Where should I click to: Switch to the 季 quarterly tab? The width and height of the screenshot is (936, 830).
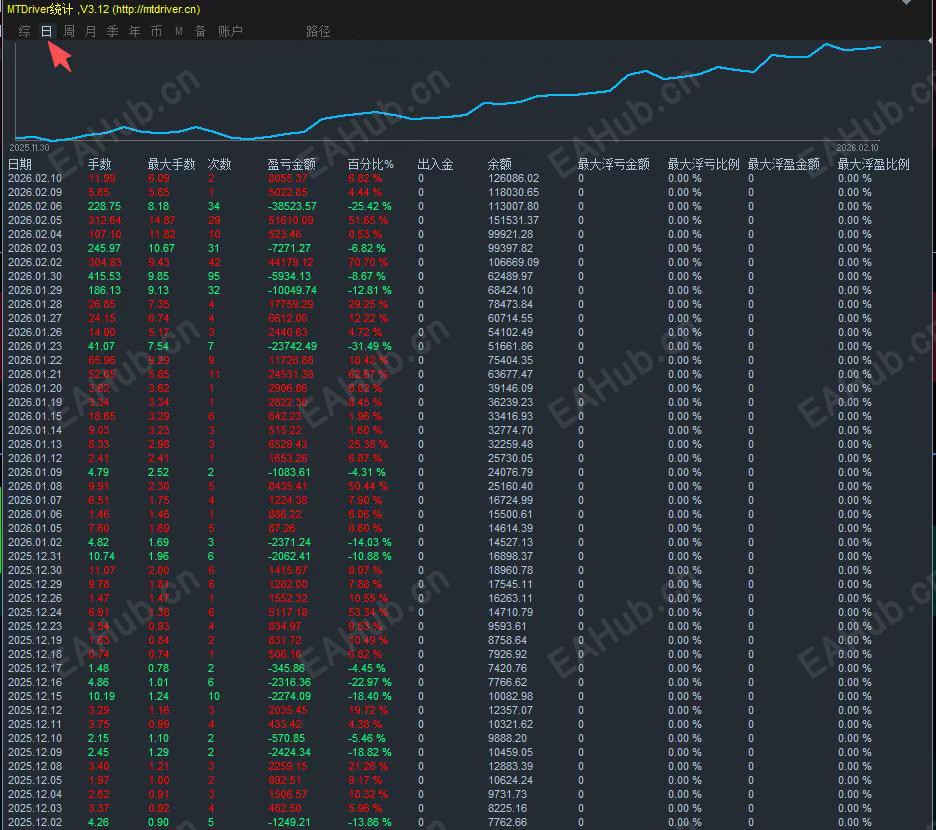112,31
